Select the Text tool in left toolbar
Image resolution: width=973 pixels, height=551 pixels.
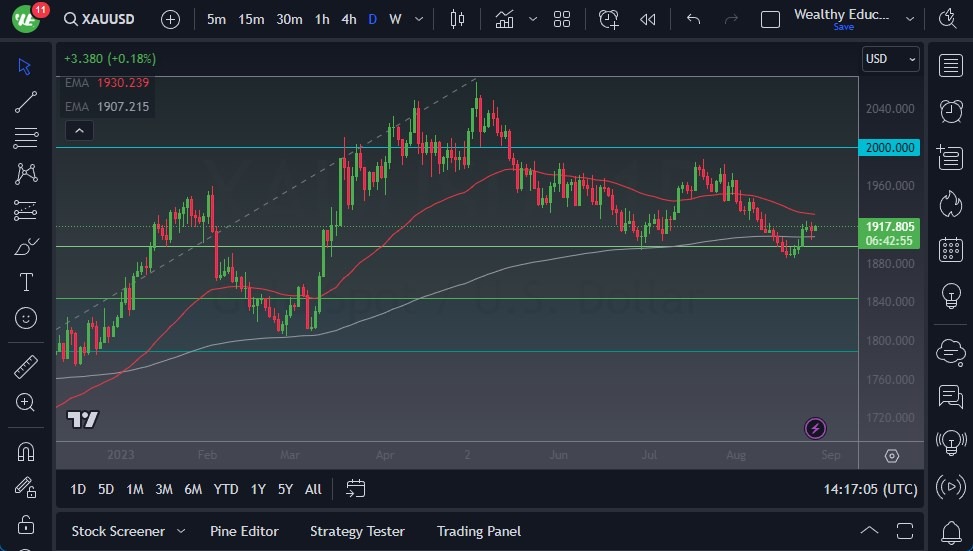point(26,282)
